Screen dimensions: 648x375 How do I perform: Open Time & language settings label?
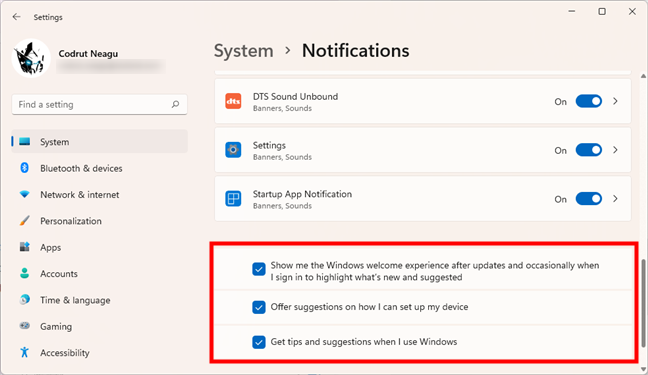[x=75, y=300]
